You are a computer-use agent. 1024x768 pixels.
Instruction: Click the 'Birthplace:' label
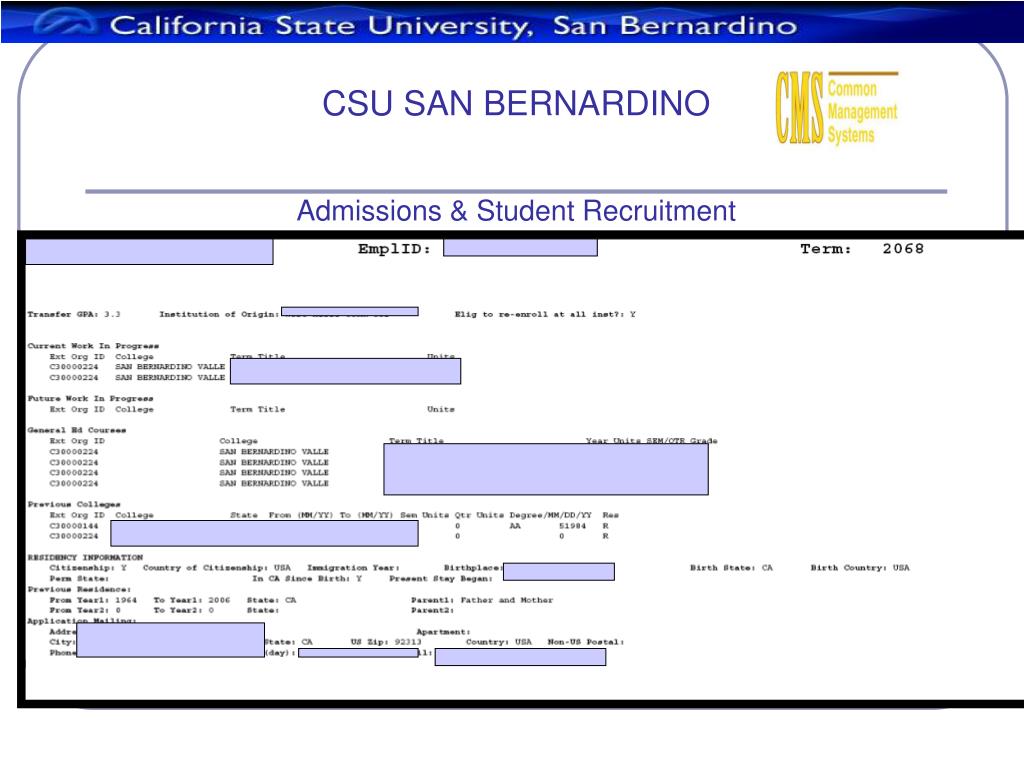pos(473,568)
